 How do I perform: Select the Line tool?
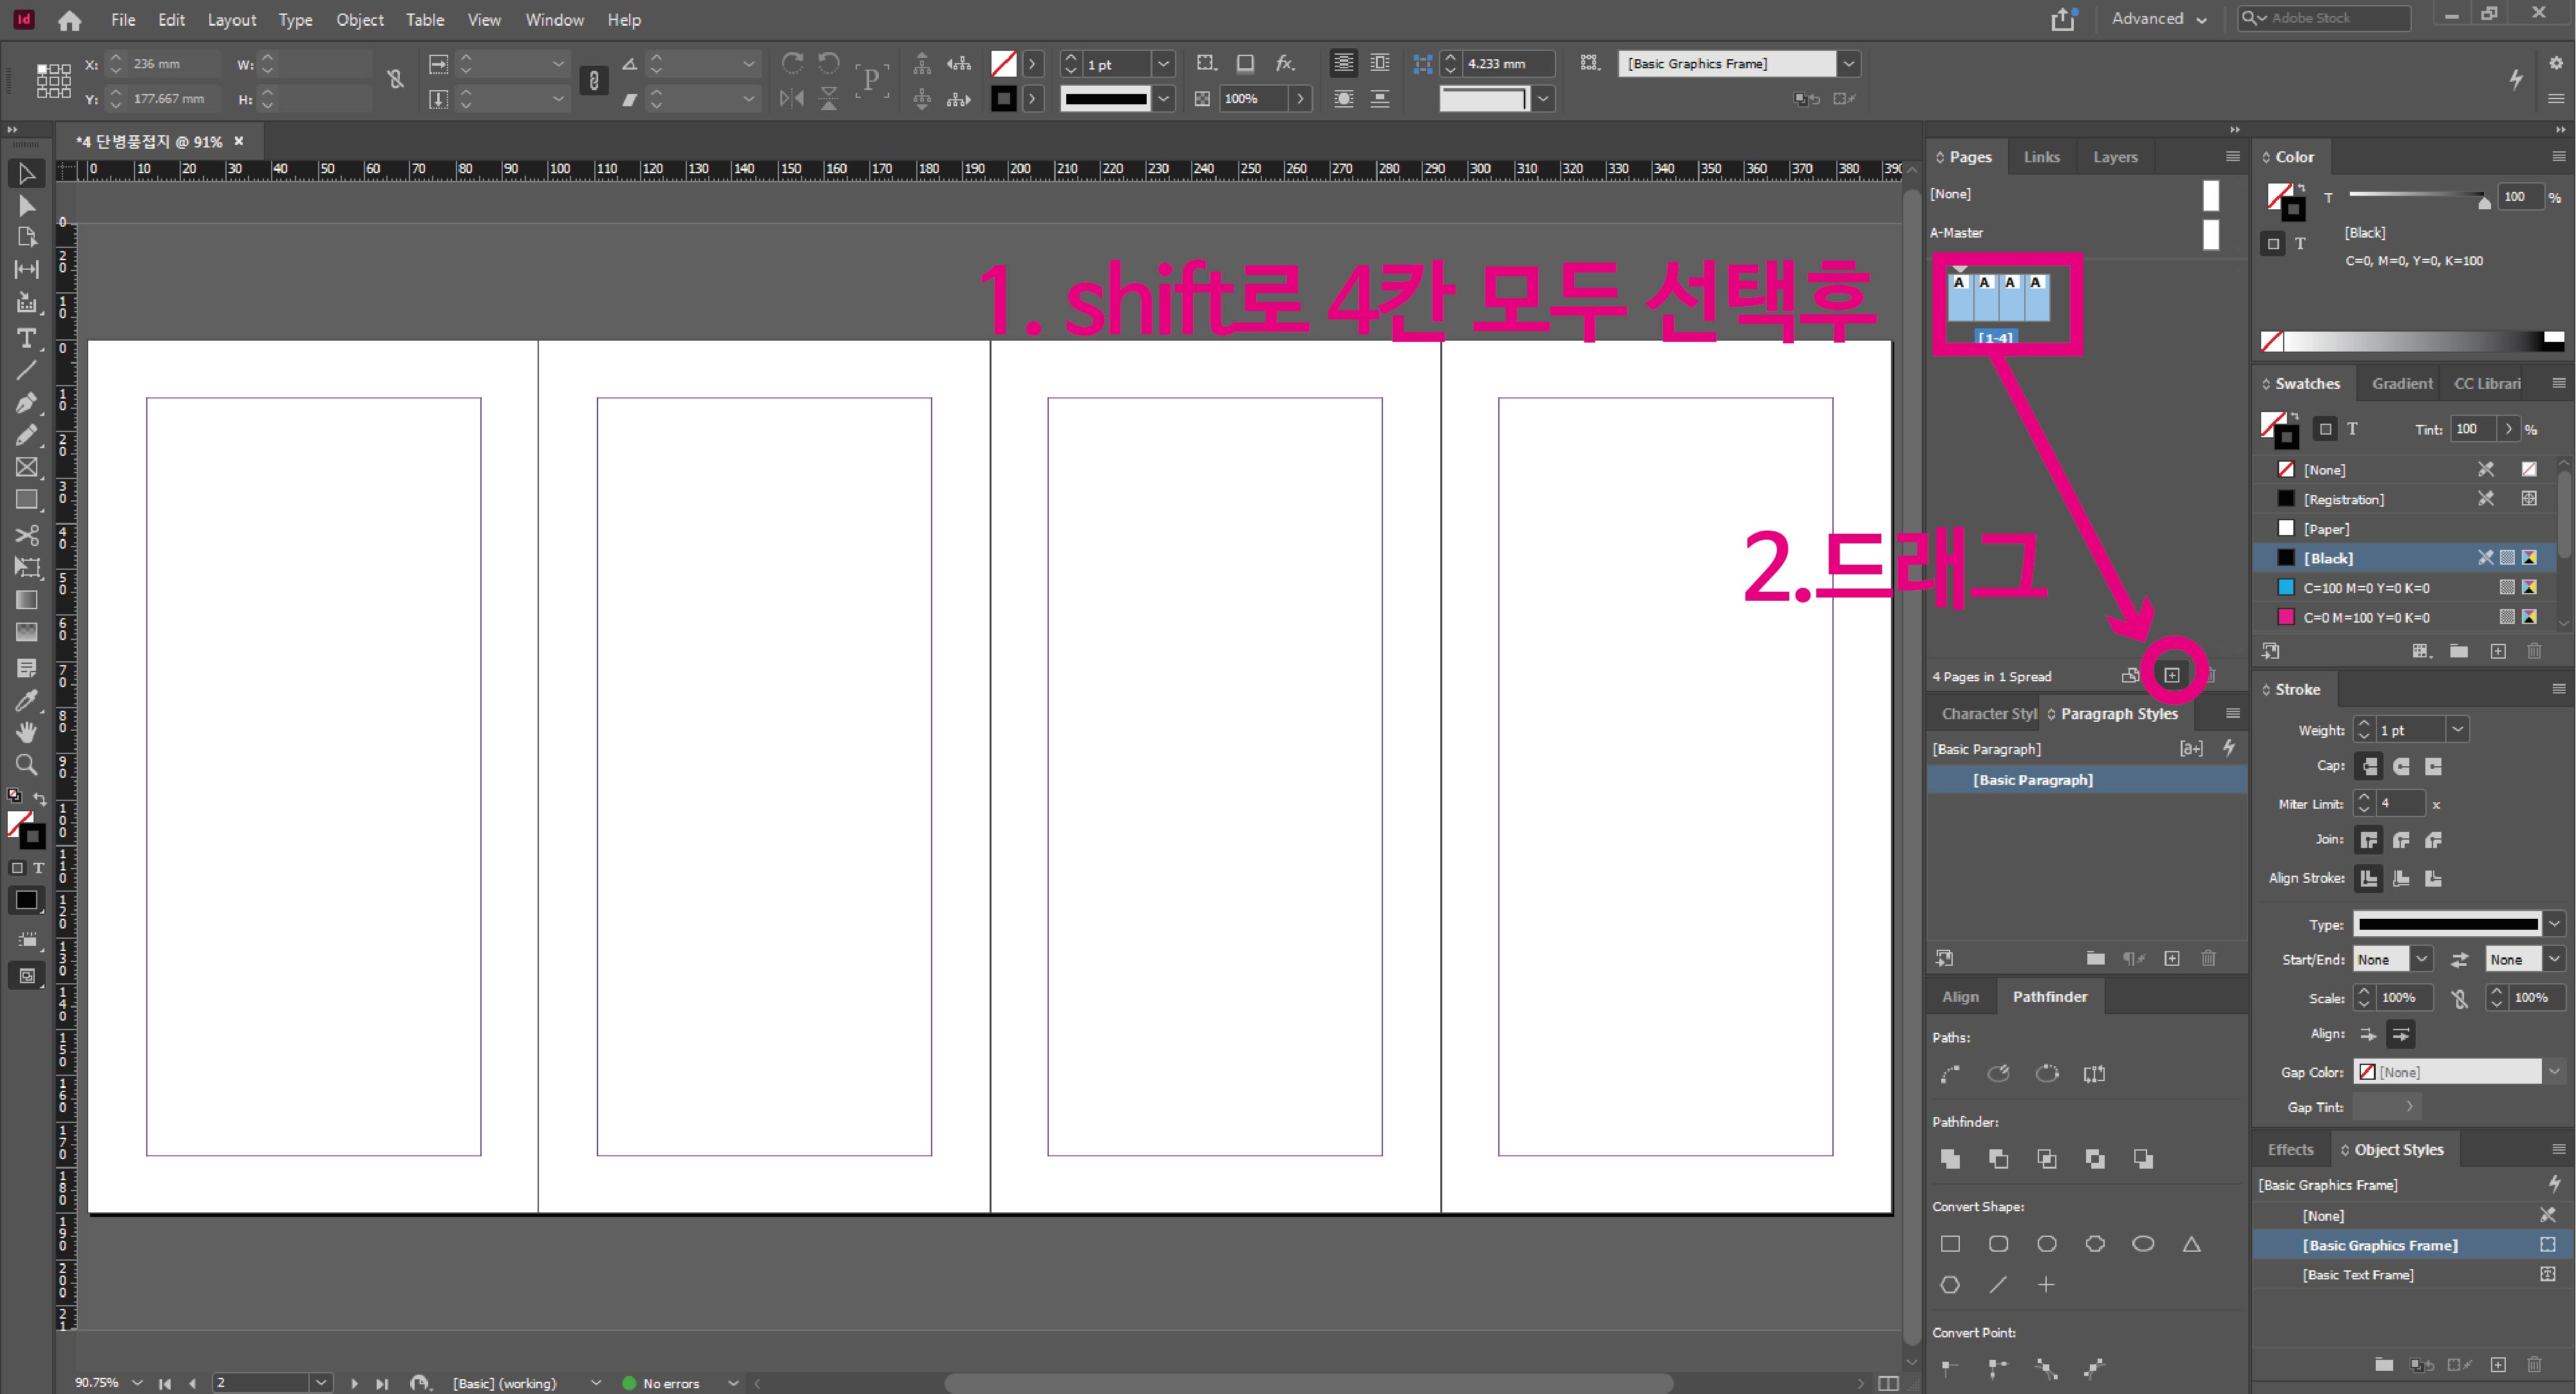[x=27, y=370]
